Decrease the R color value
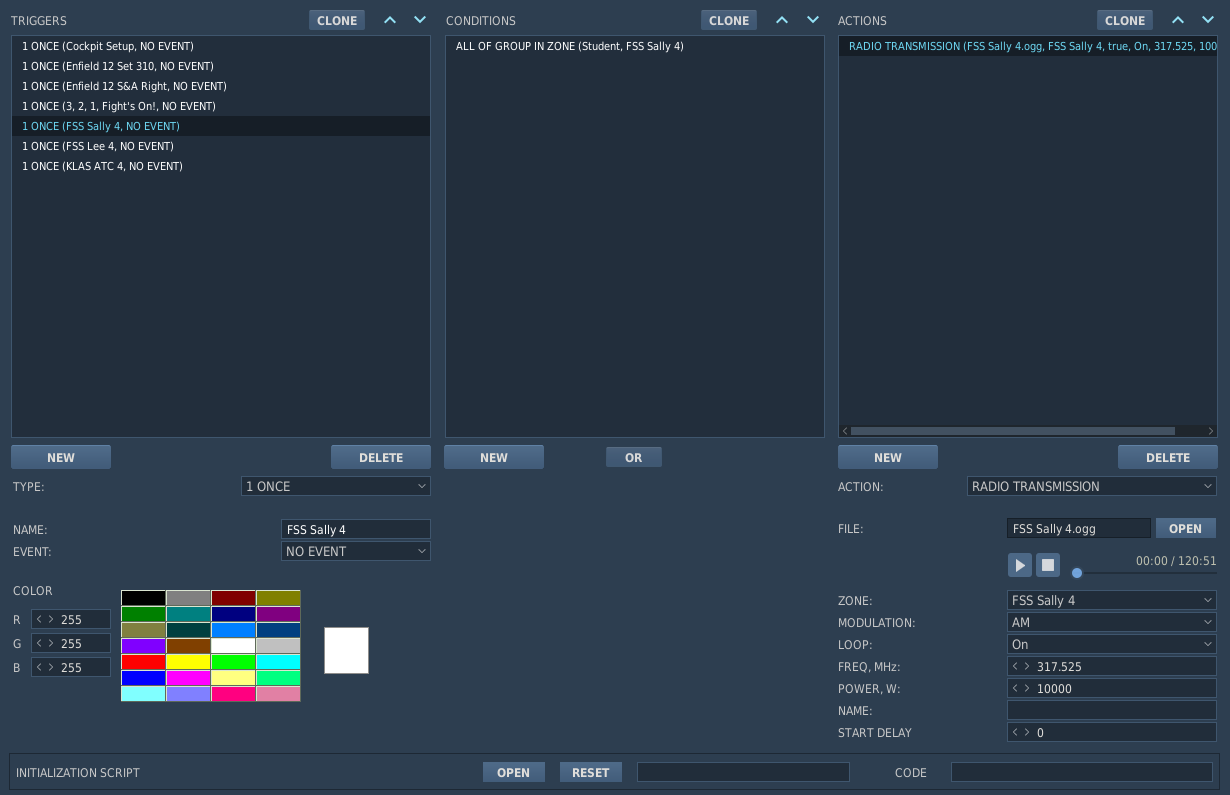This screenshot has width=1230, height=795. tap(39, 619)
